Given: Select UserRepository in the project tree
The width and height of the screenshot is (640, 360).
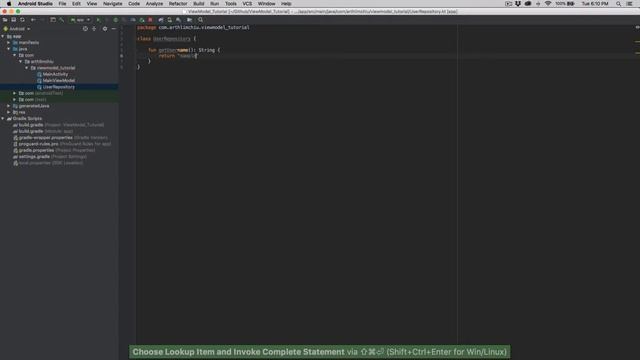Looking at the screenshot, I should [58, 87].
